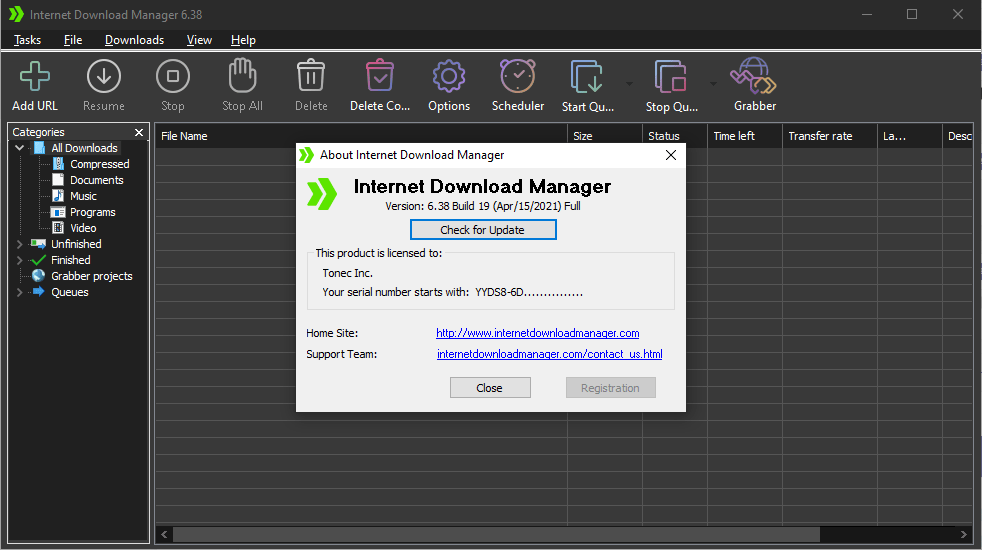
Task: Click the horizontal scrollbar thumb
Action: click(x=496, y=534)
